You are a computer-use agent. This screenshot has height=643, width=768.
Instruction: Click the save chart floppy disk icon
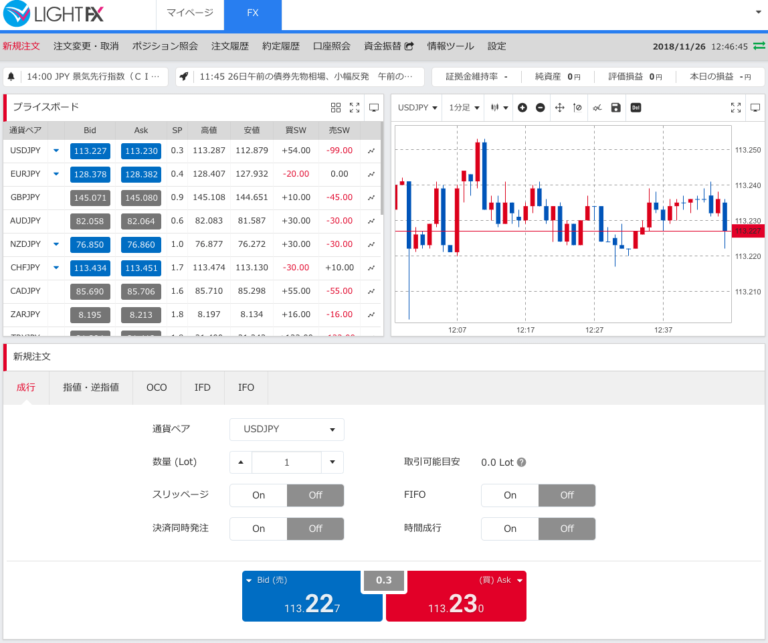[615, 107]
